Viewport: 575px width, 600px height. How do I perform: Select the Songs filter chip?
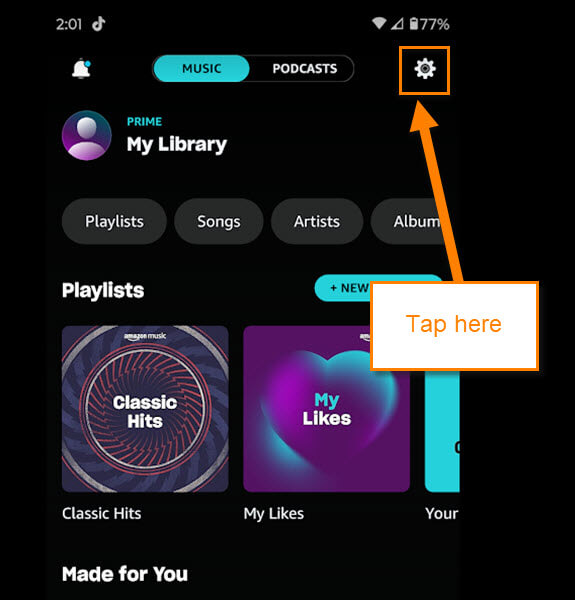(219, 222)
